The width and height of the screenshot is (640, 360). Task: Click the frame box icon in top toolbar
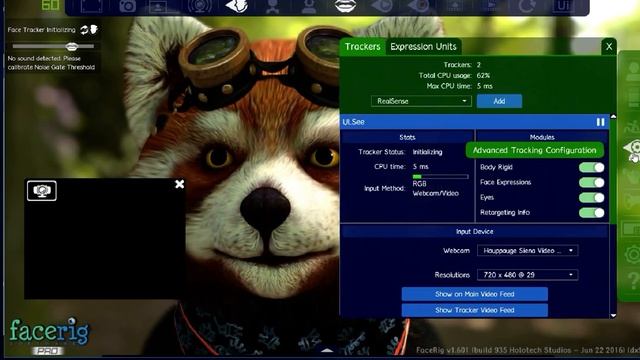(91, 6)
